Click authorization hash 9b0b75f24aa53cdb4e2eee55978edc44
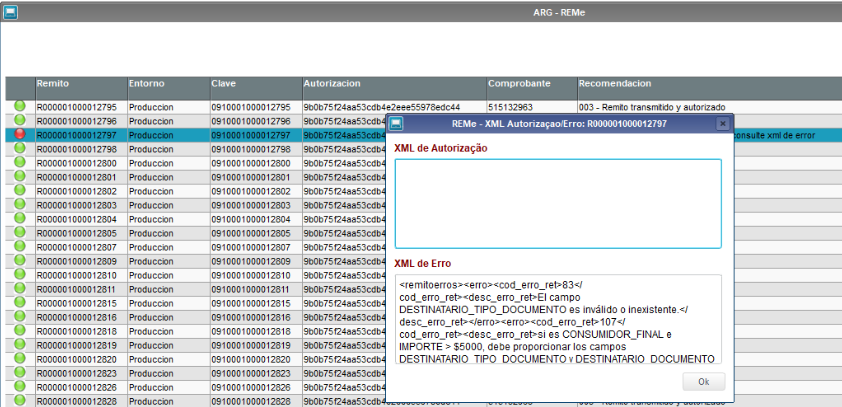 [382, 107]
